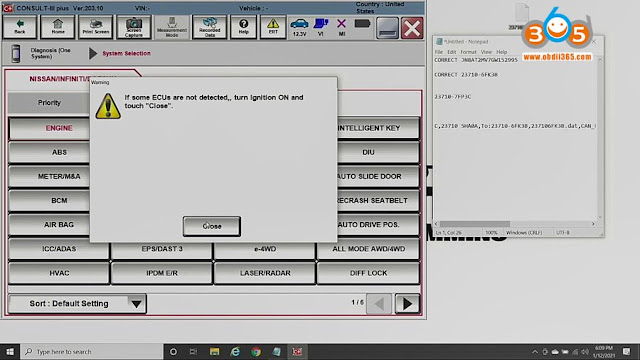Close CONSULT-III plus with red X

412,28
